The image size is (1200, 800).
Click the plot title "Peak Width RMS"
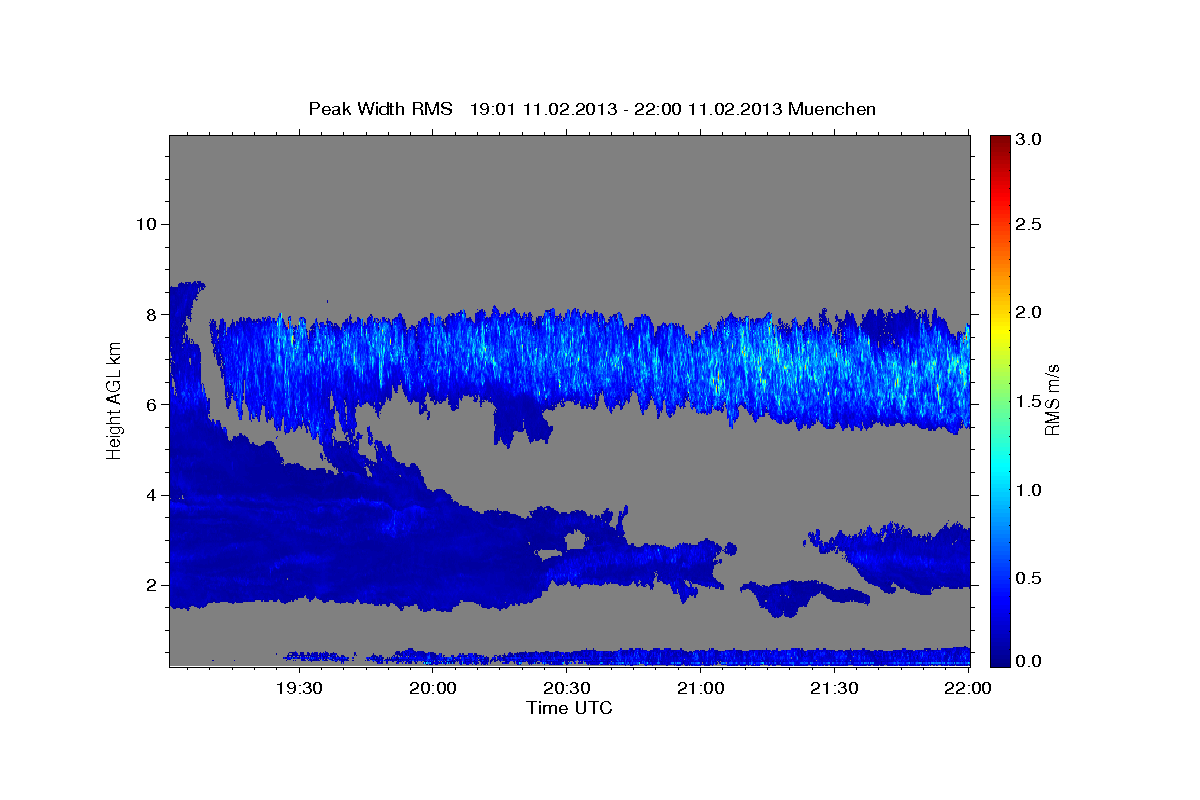click(x=380, y=109)
